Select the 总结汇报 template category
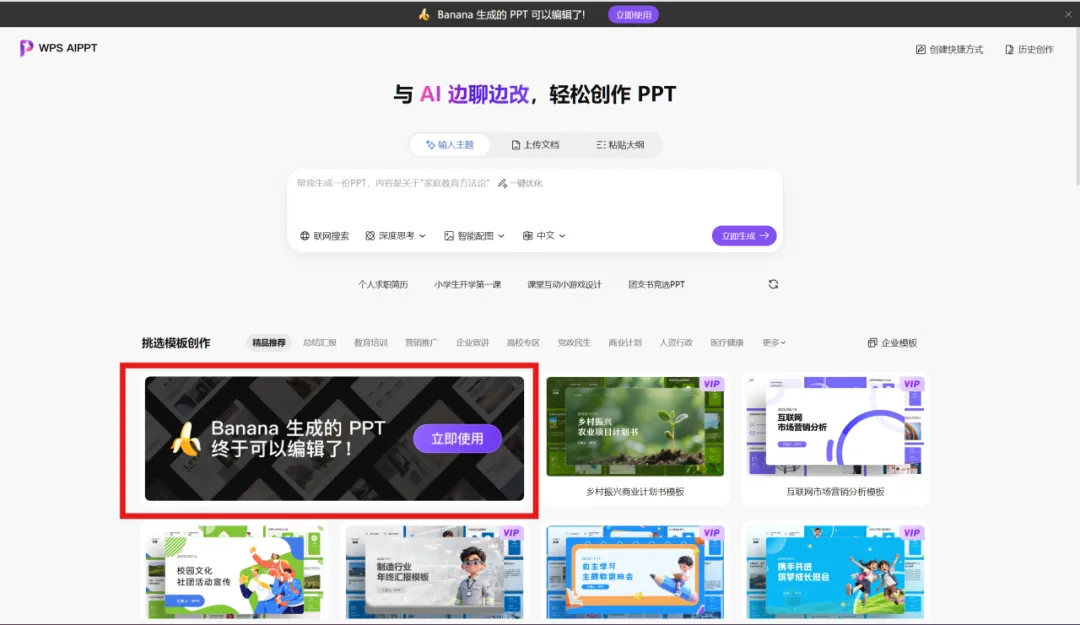The width and height of the screenshot is (1080, 625). 320,342
